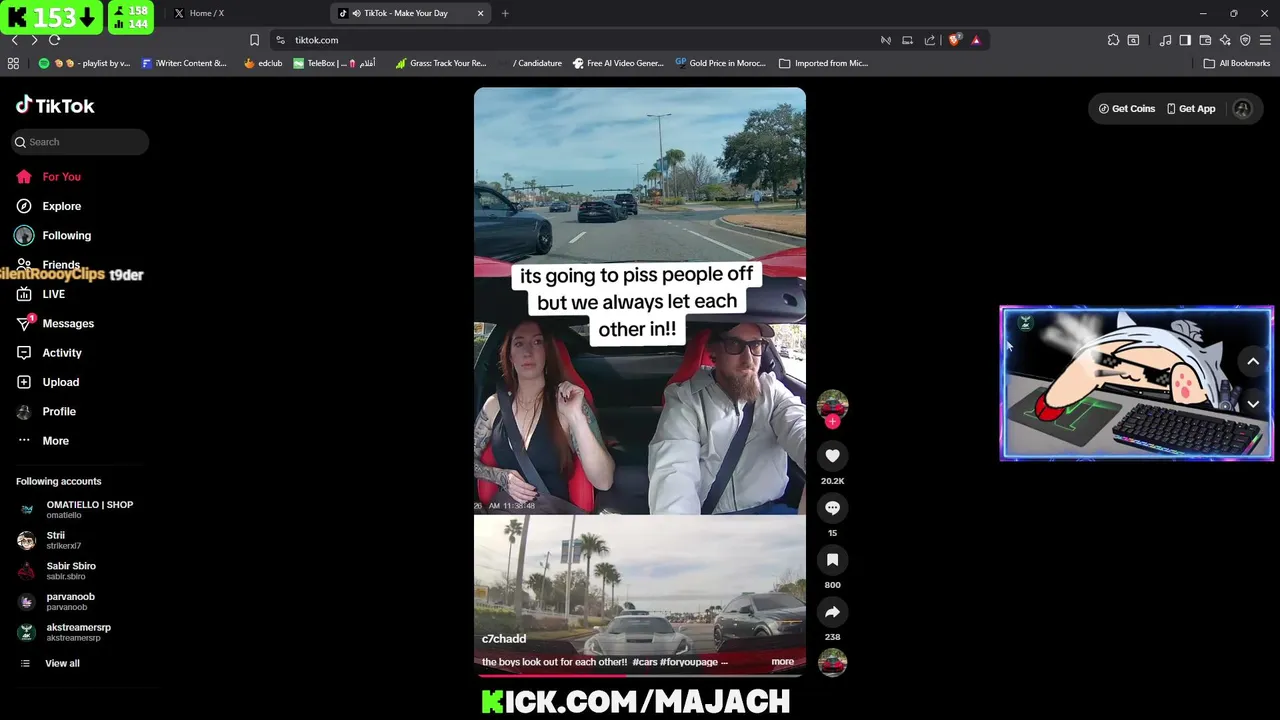Open a new browser tab
Image resolution: width=1280 pixels, height=720 pixels.
[x=505, y=13]
